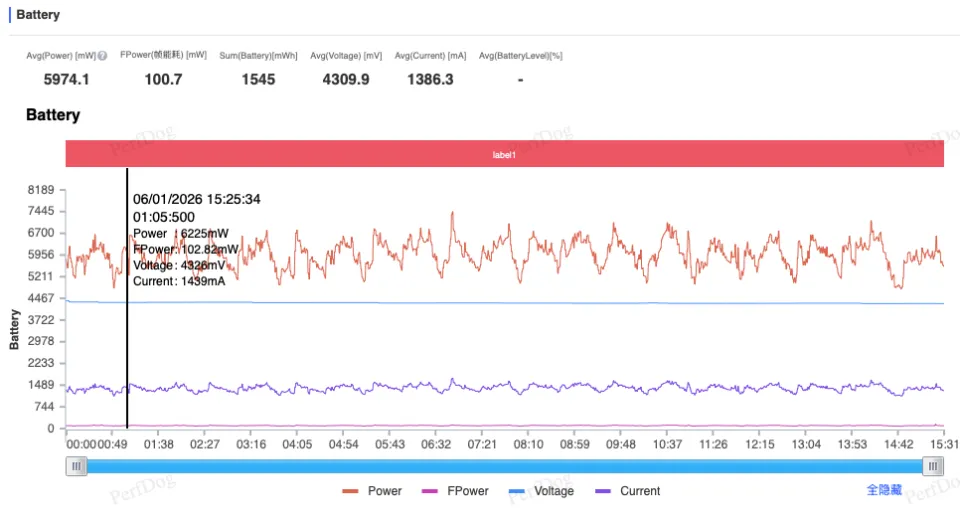Click the right time-range slider handle
The height and width of the screenshot is (523, 960).
pos(933,466)
